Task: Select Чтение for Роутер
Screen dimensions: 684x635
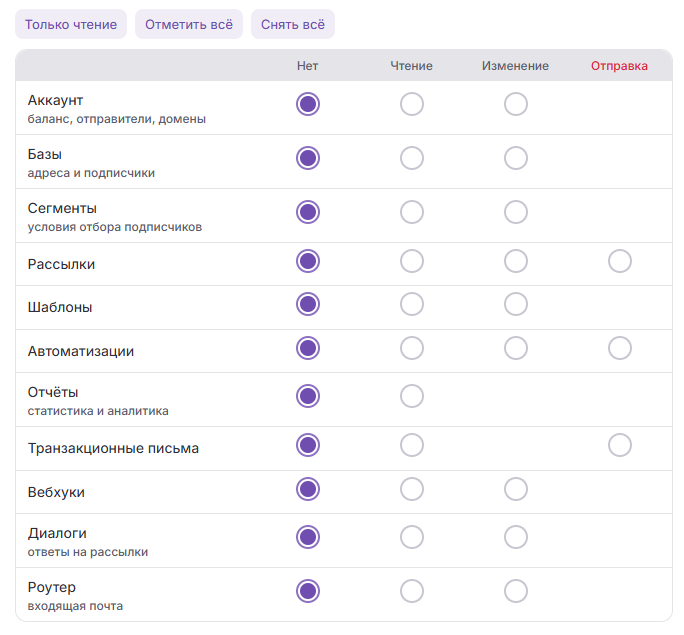Action: click(412, 591)
